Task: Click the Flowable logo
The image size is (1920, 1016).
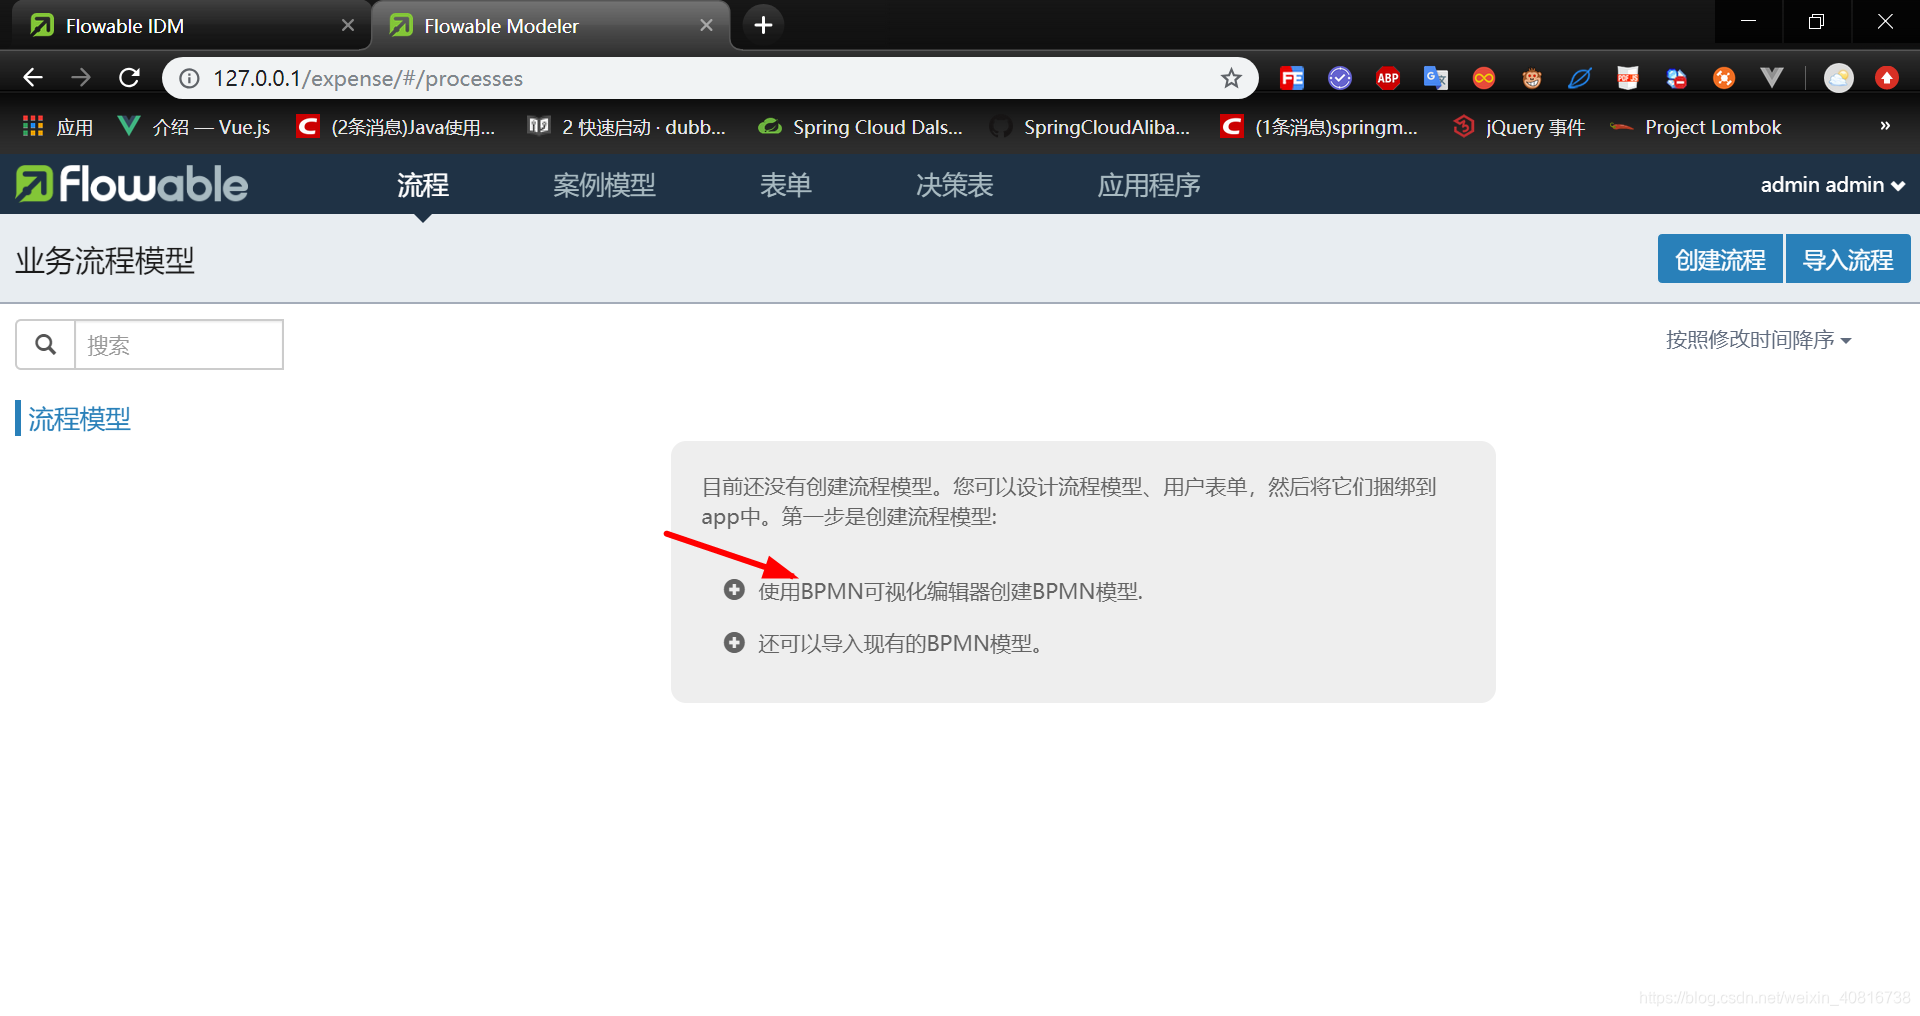Action: pos(130,184)
